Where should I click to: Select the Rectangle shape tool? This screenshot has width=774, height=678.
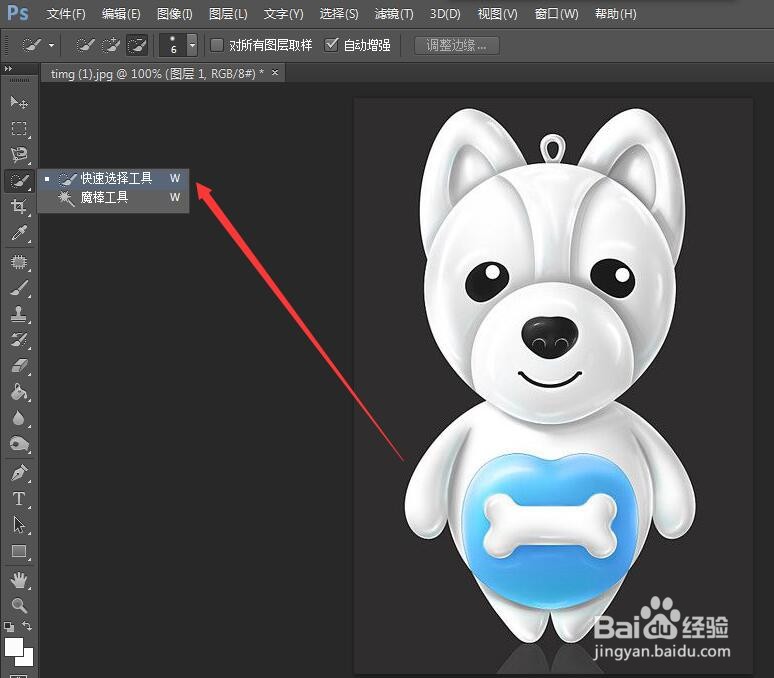(19, 551)
